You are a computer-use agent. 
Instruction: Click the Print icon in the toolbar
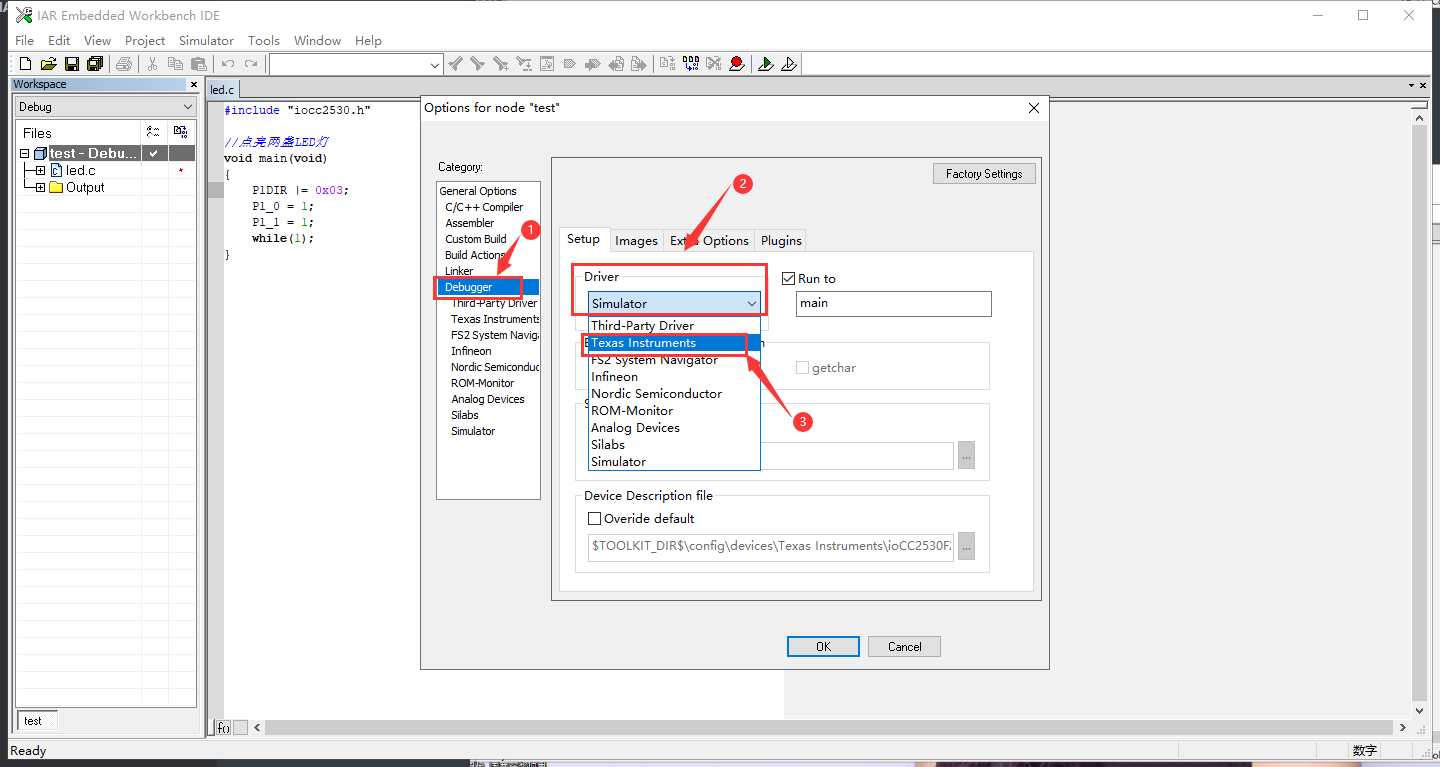pyautogui.click(x=124, y=64)
